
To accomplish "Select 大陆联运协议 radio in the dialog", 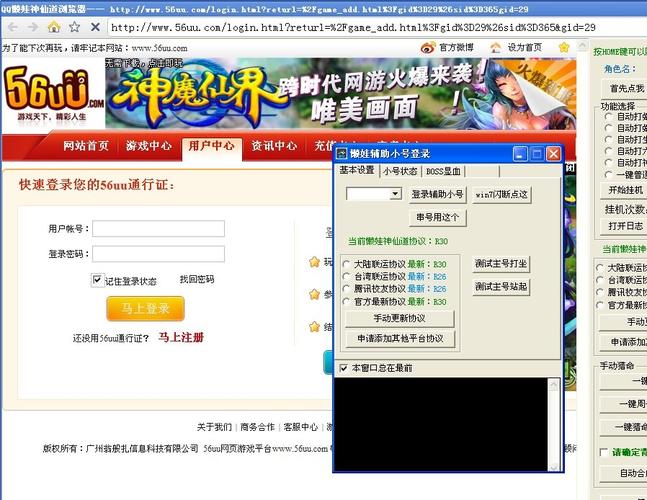I will coord(347,264).
